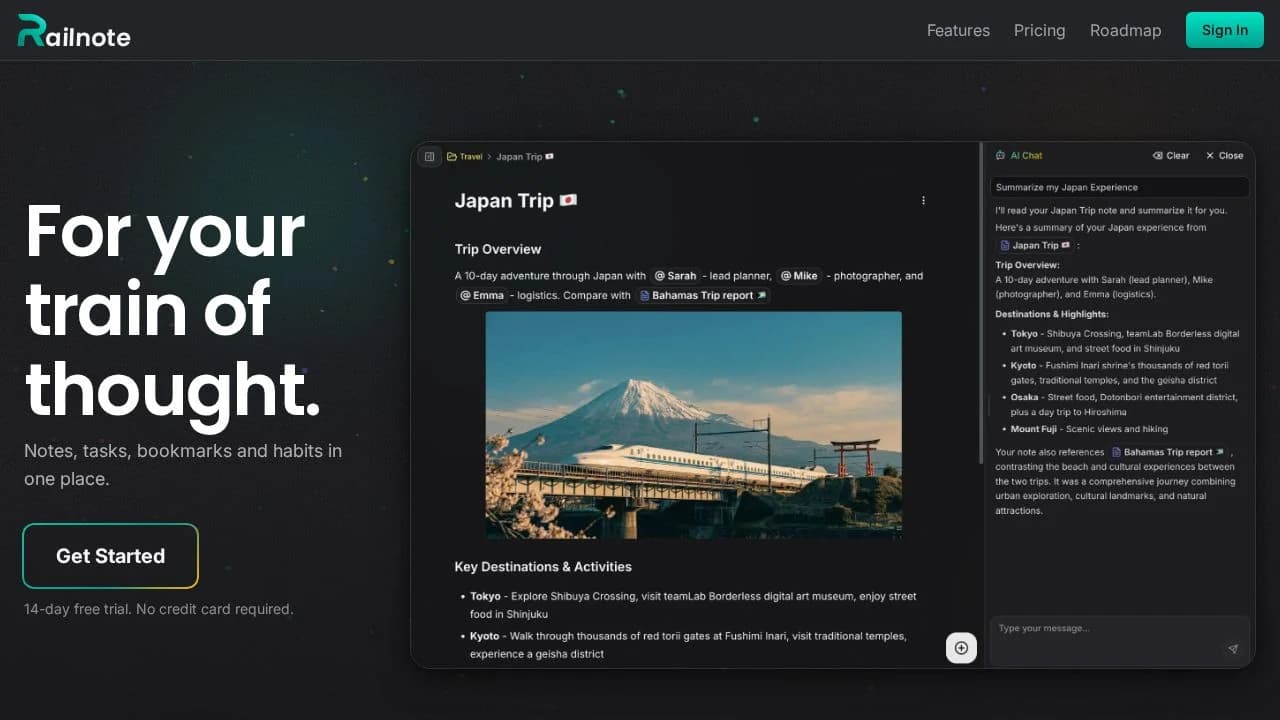The image size is (1280, 720).
Task: Click the Railnote logo
Action: click(x=72, y=30)
